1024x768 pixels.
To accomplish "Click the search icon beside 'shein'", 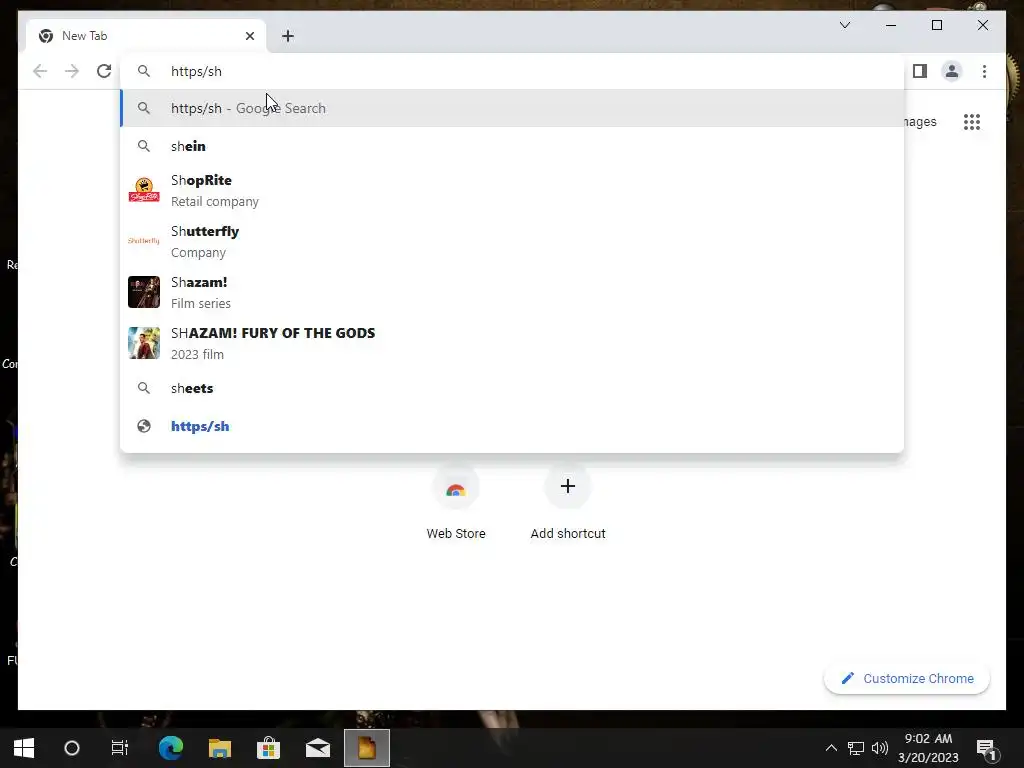I will tap(144, 146).
